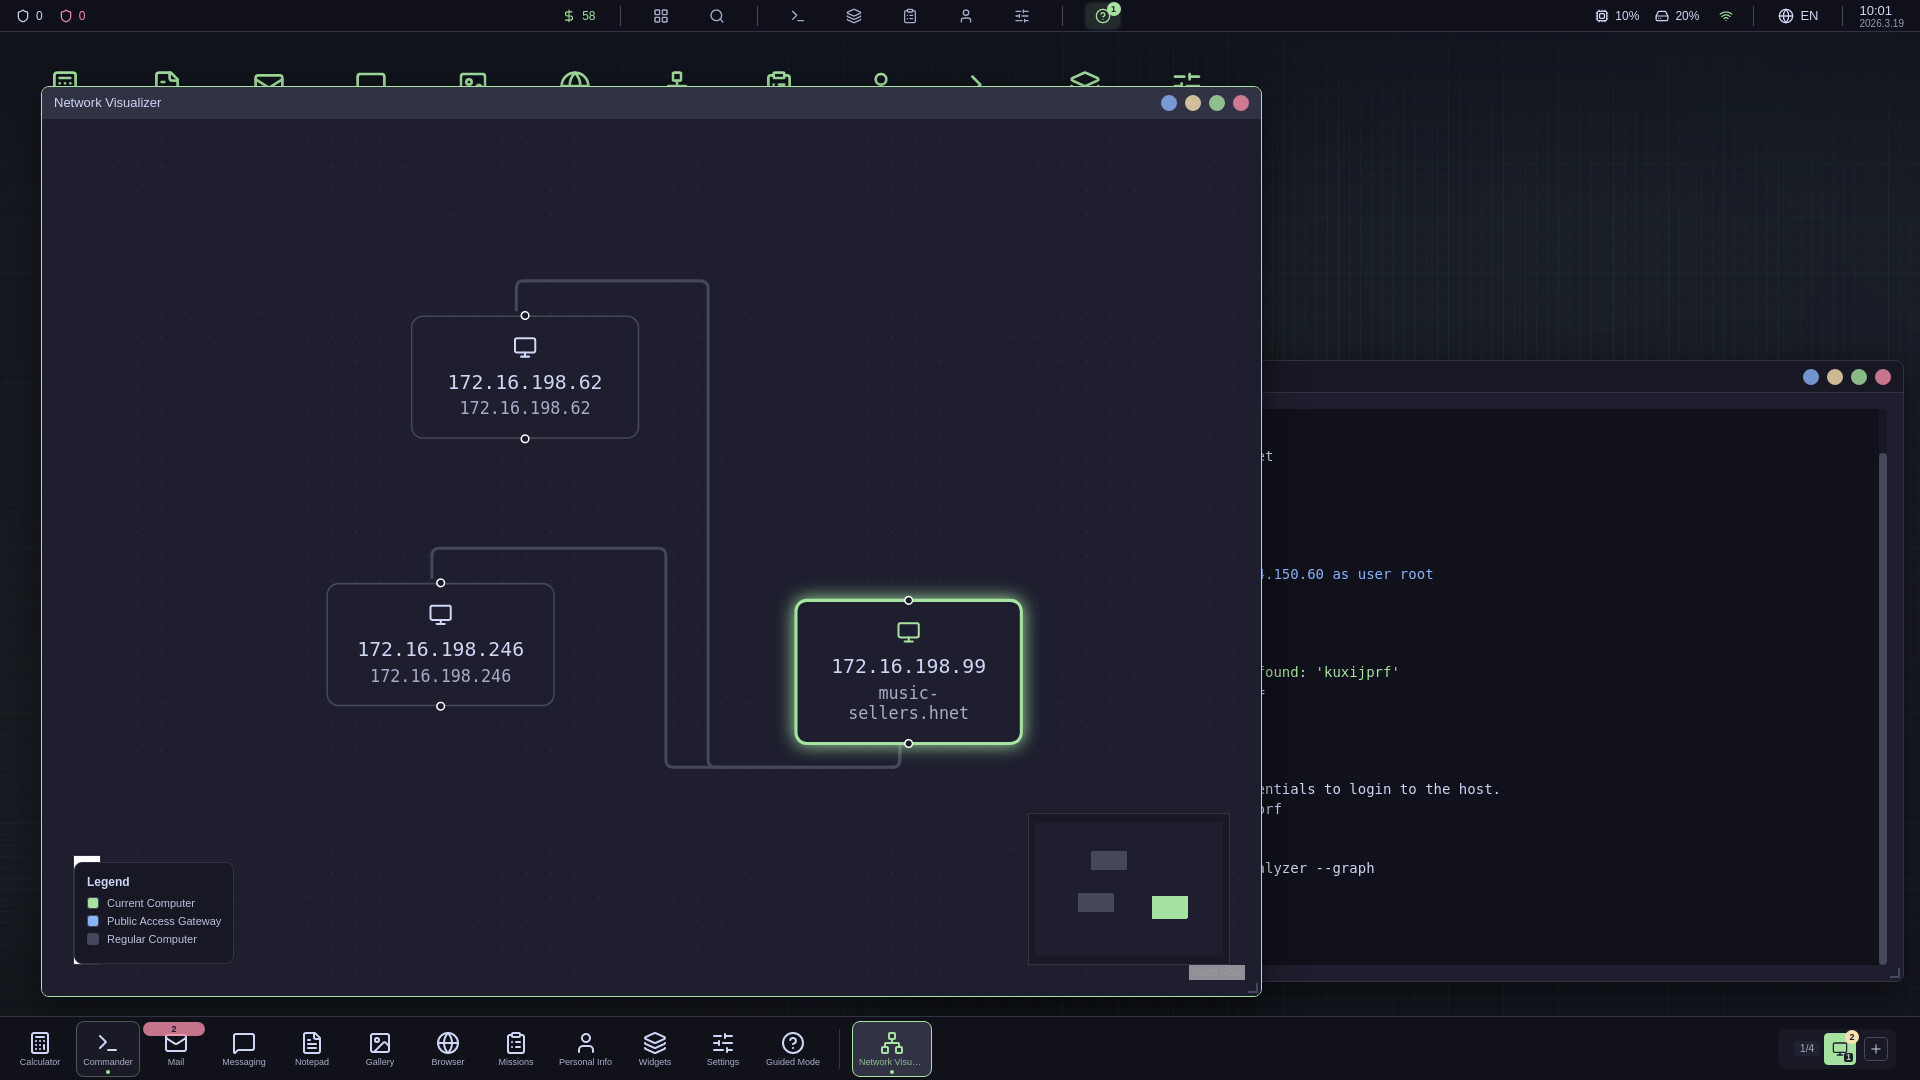The image size is (1920, 1080).
Task: Change language by clicking EN indicator
Action: [1797, 16]
